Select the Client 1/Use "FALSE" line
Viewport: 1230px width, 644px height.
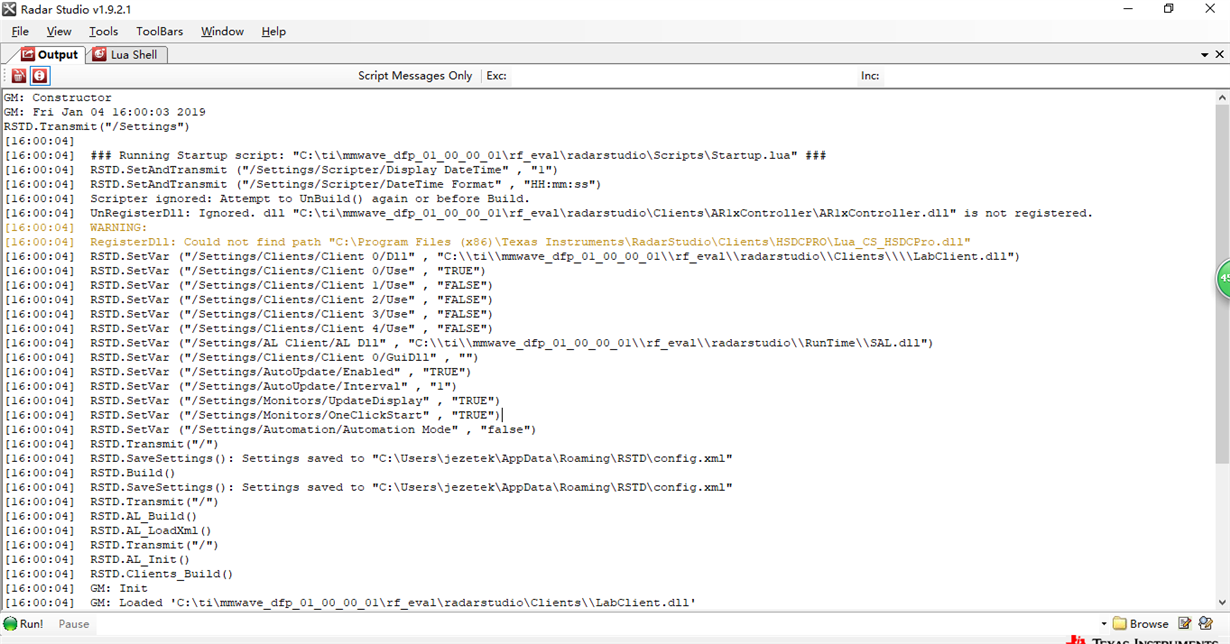248,286
